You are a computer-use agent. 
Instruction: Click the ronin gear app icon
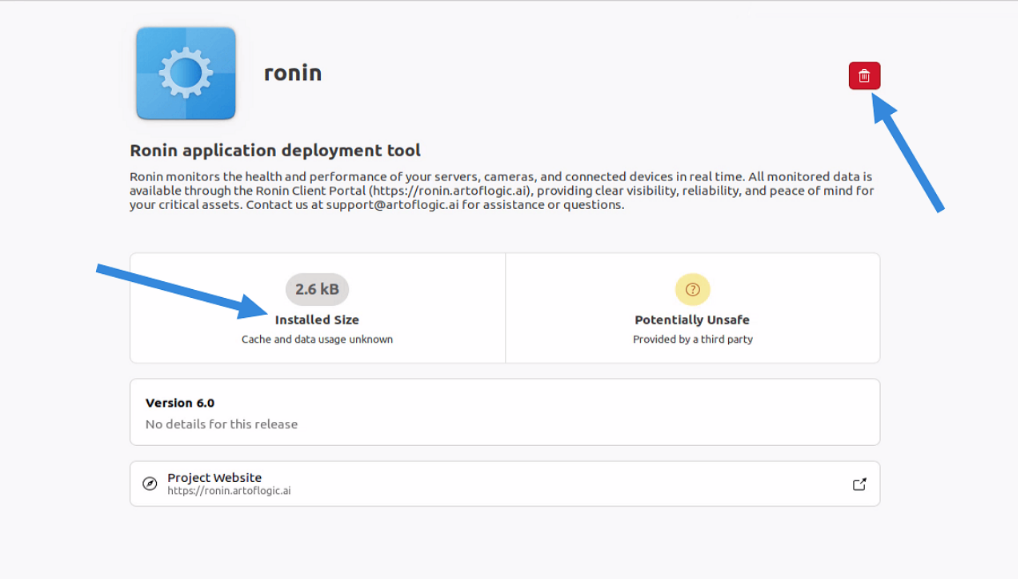click(186, 74)
